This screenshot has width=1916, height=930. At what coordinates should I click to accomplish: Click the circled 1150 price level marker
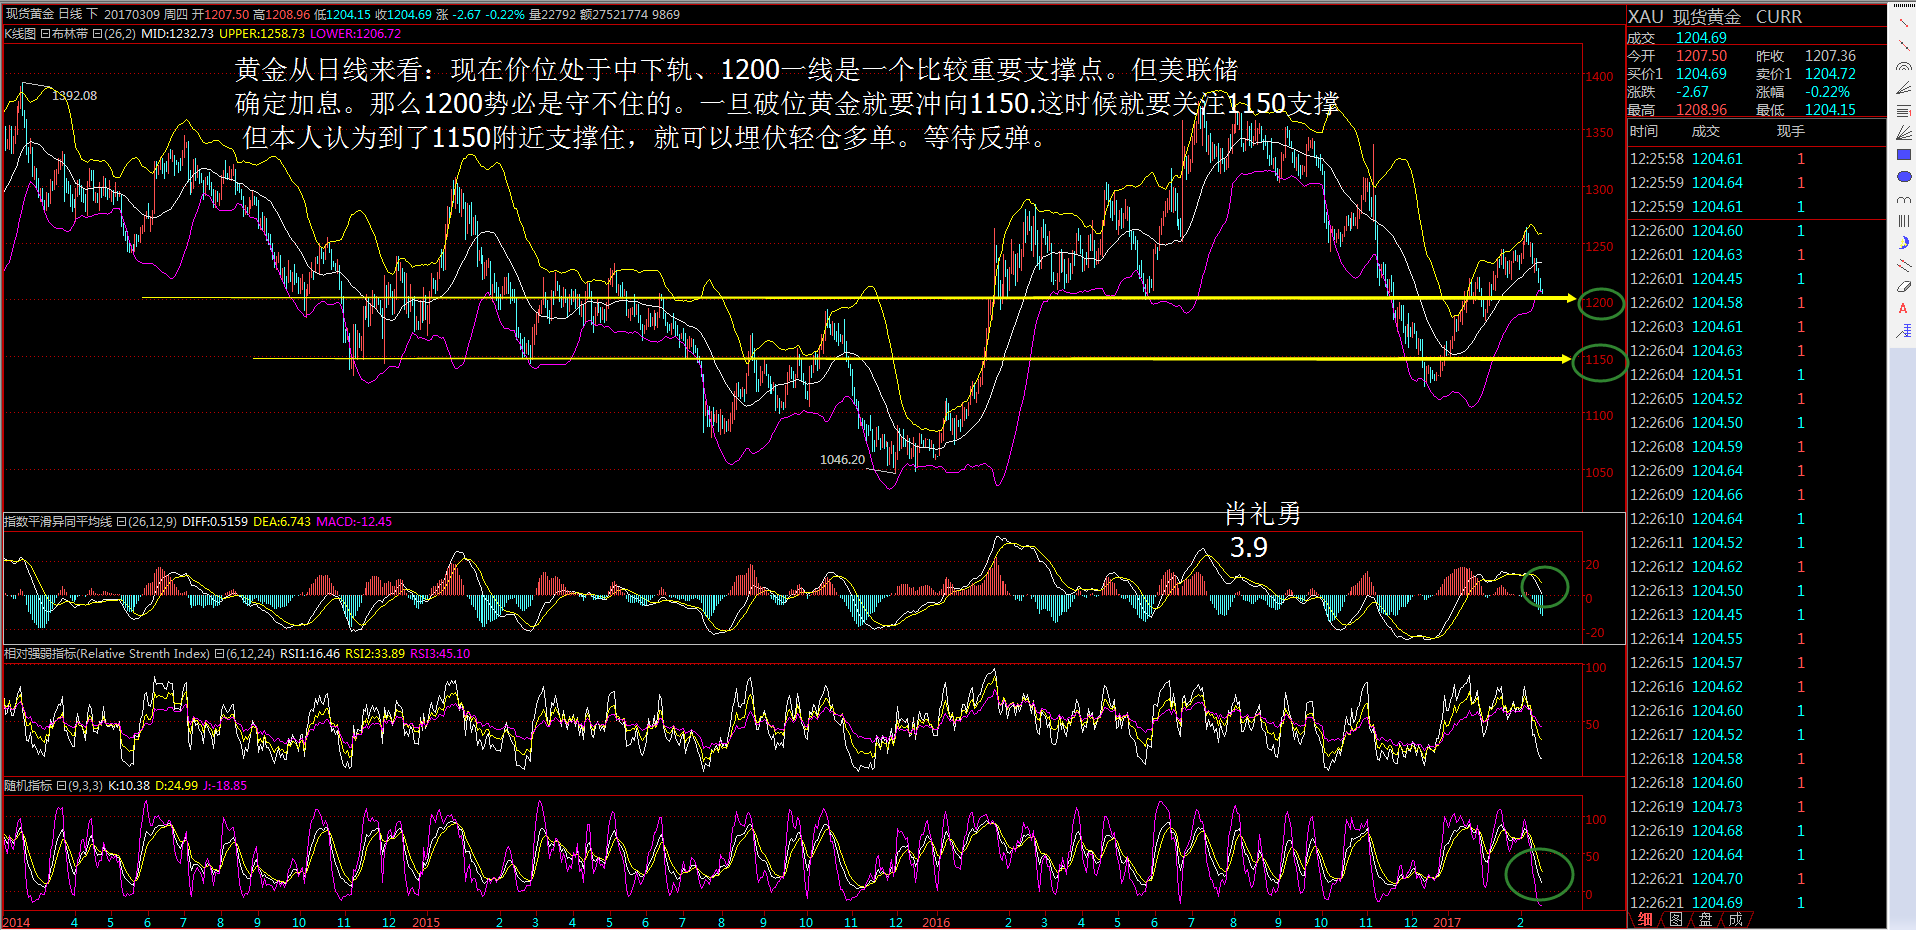tap(1599, 360)
